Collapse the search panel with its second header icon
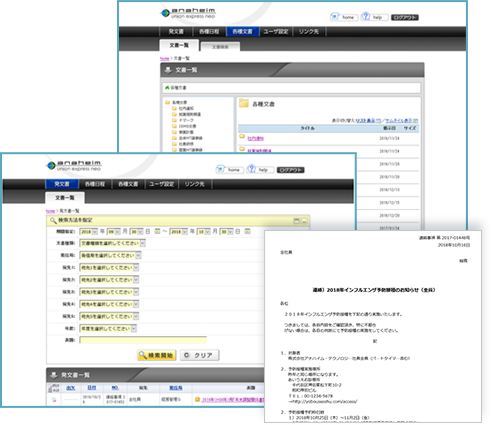 pos(304,221)
